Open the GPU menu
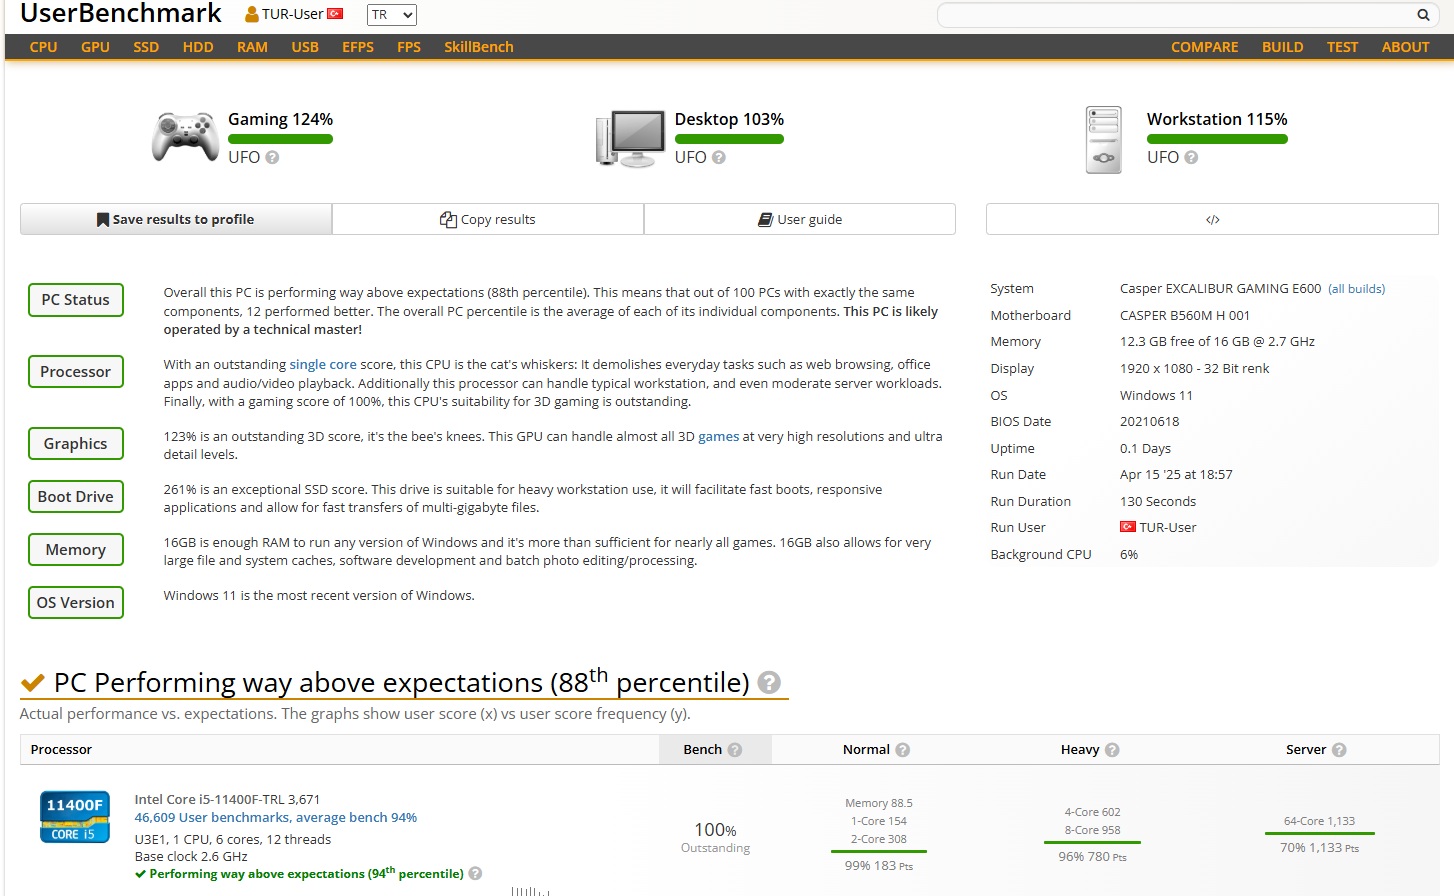 pos(95,47)
